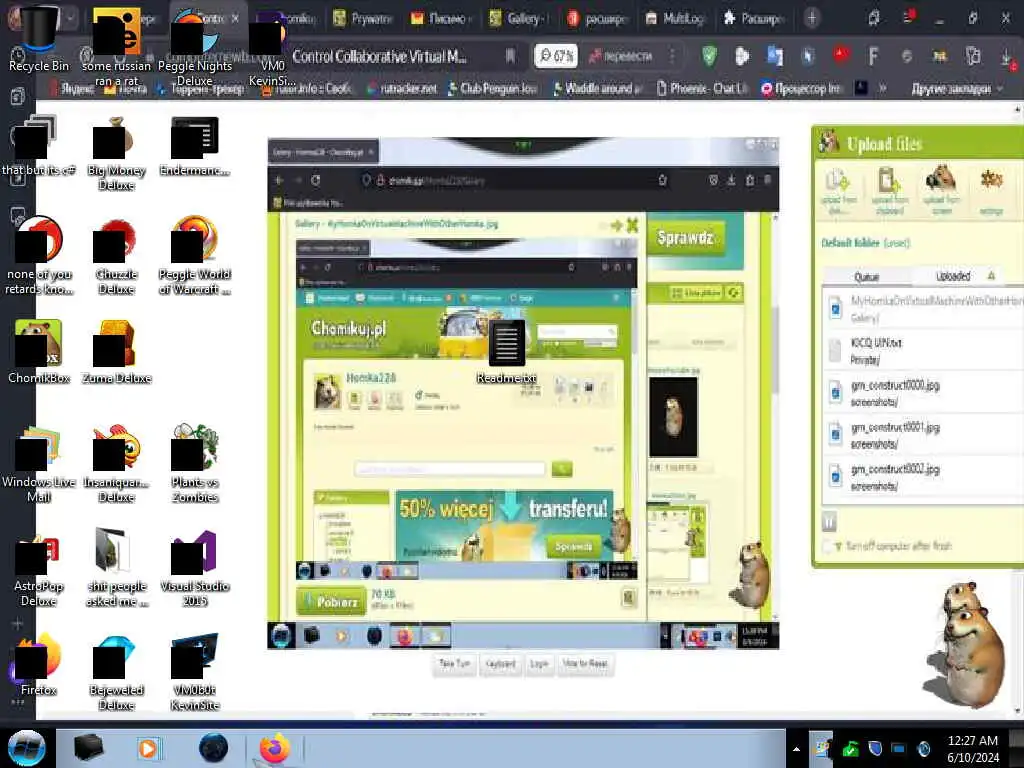1024x768 pixels.
Task: Click the Keyboard button below VM
Action: 500,664
